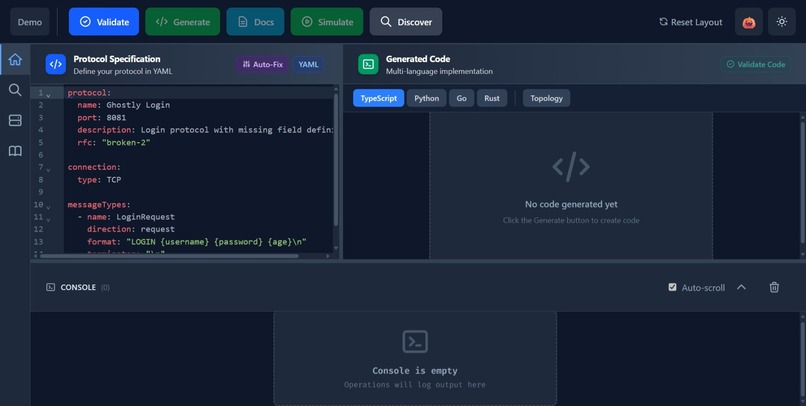Click the green terminal icon beside Generated Code
806x406 pixels.
coord(368,64)
